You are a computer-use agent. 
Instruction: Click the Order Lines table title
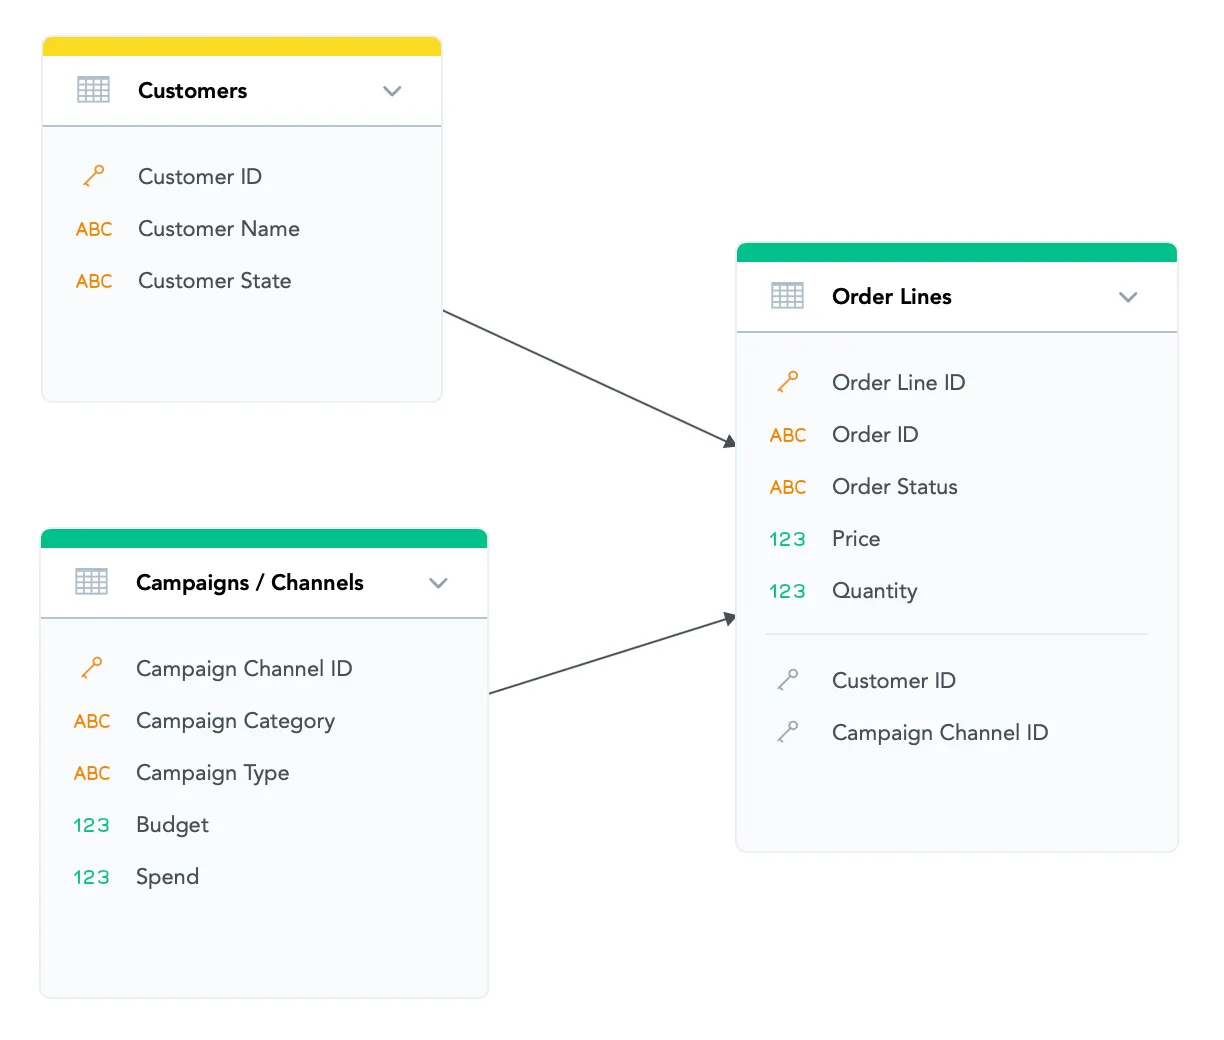(891, 296)
